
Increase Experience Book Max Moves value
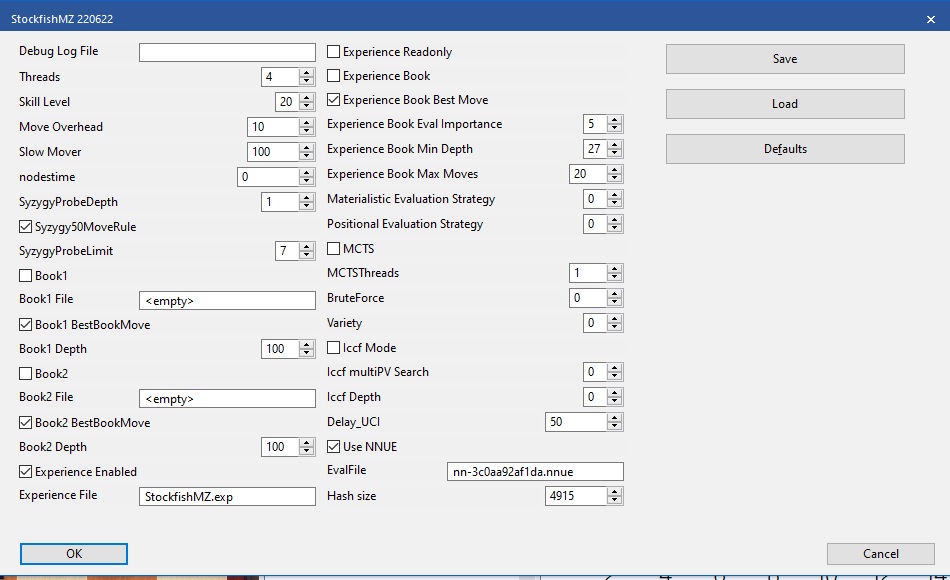pos(614,170)
